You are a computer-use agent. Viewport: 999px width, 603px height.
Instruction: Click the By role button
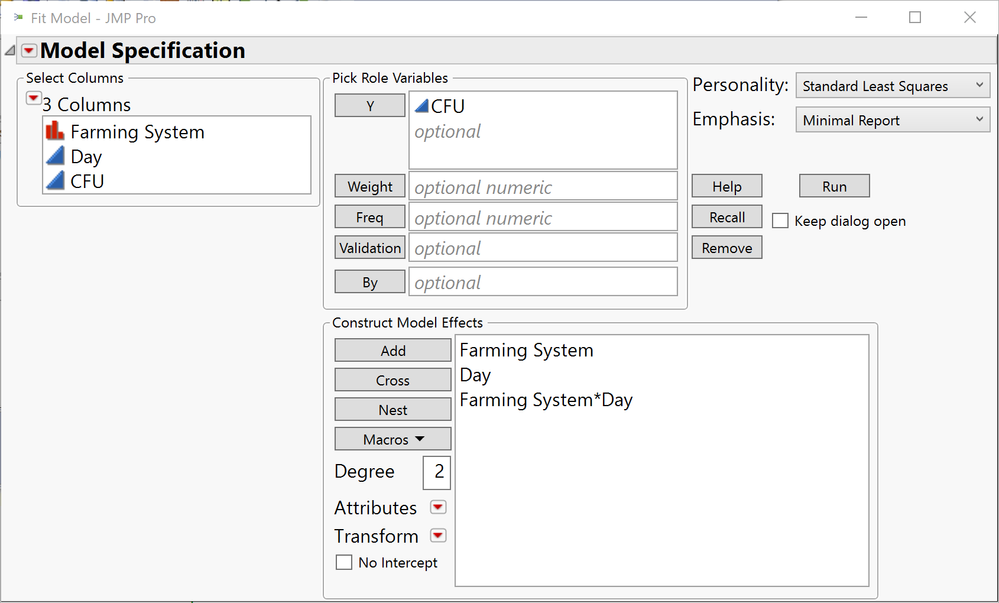tap(370, 282)
